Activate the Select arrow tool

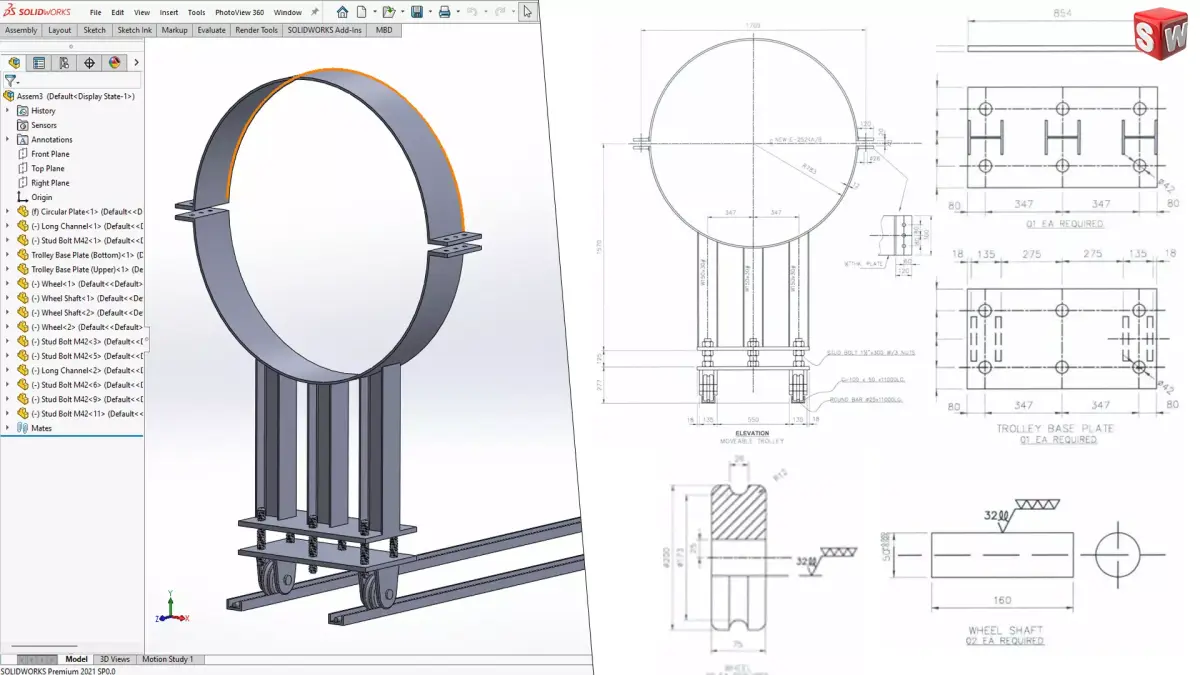click(527, 11)
